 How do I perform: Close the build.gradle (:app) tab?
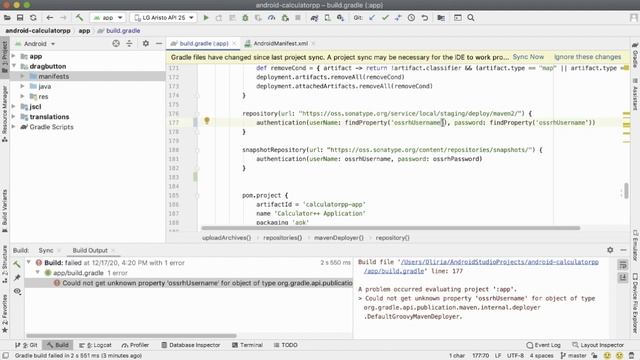pos(234,43)
